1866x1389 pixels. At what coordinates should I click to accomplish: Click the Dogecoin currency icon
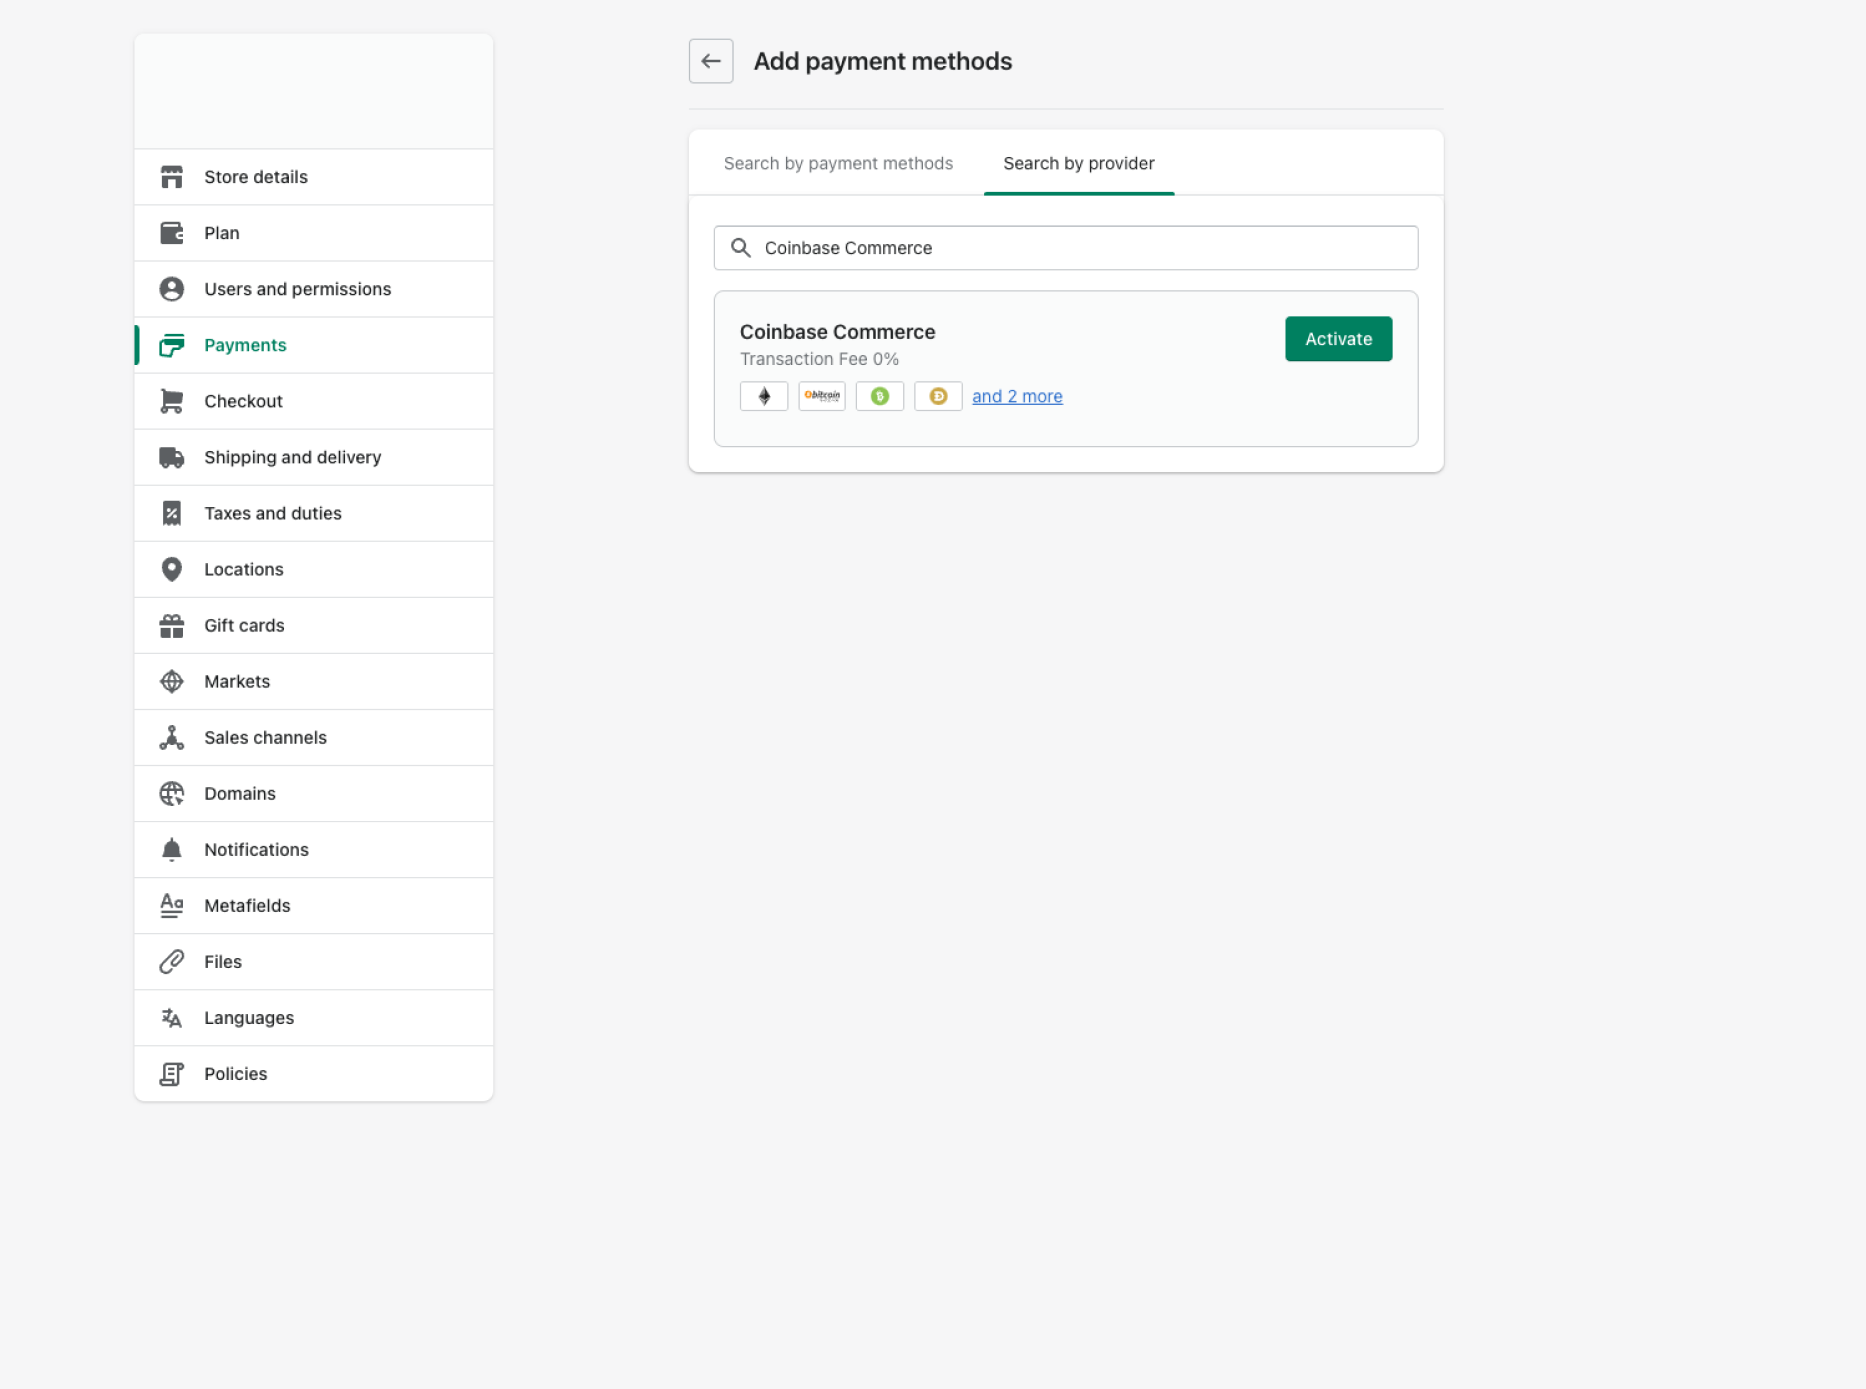pos(938,396)
